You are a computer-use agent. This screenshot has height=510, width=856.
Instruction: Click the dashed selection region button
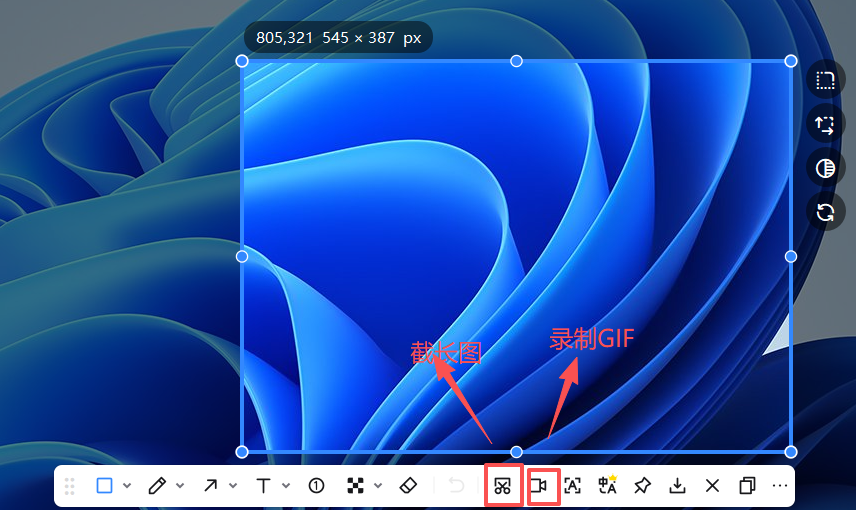825,80
